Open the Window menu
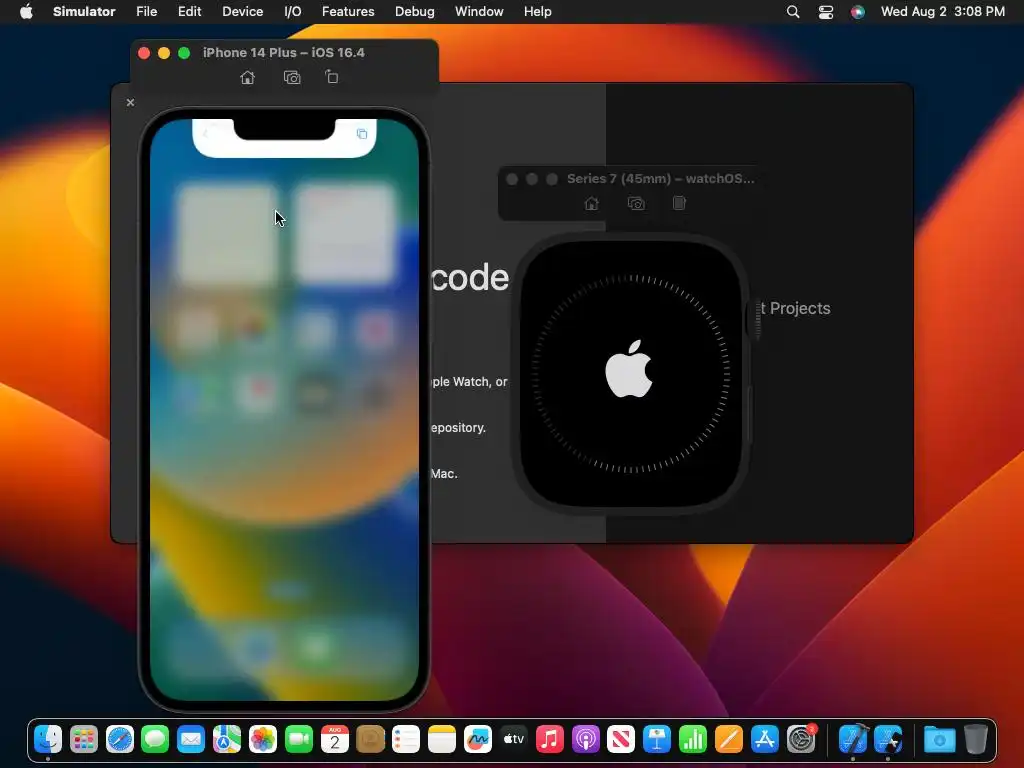Screen dimensions: 1024x768 479,12
